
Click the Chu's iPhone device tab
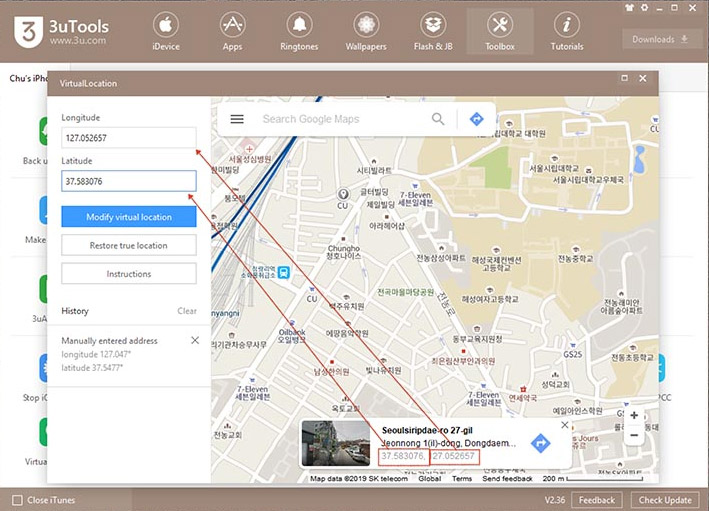coord(28,78)
